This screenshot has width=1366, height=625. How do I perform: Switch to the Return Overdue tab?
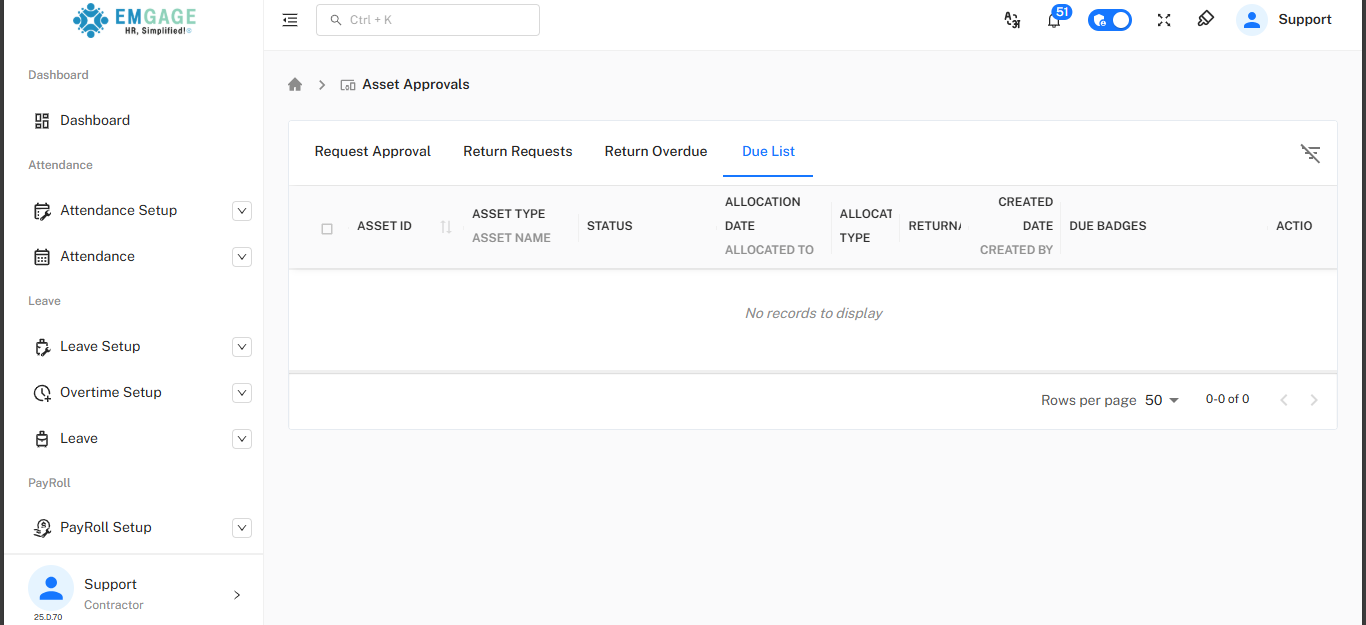655,152
